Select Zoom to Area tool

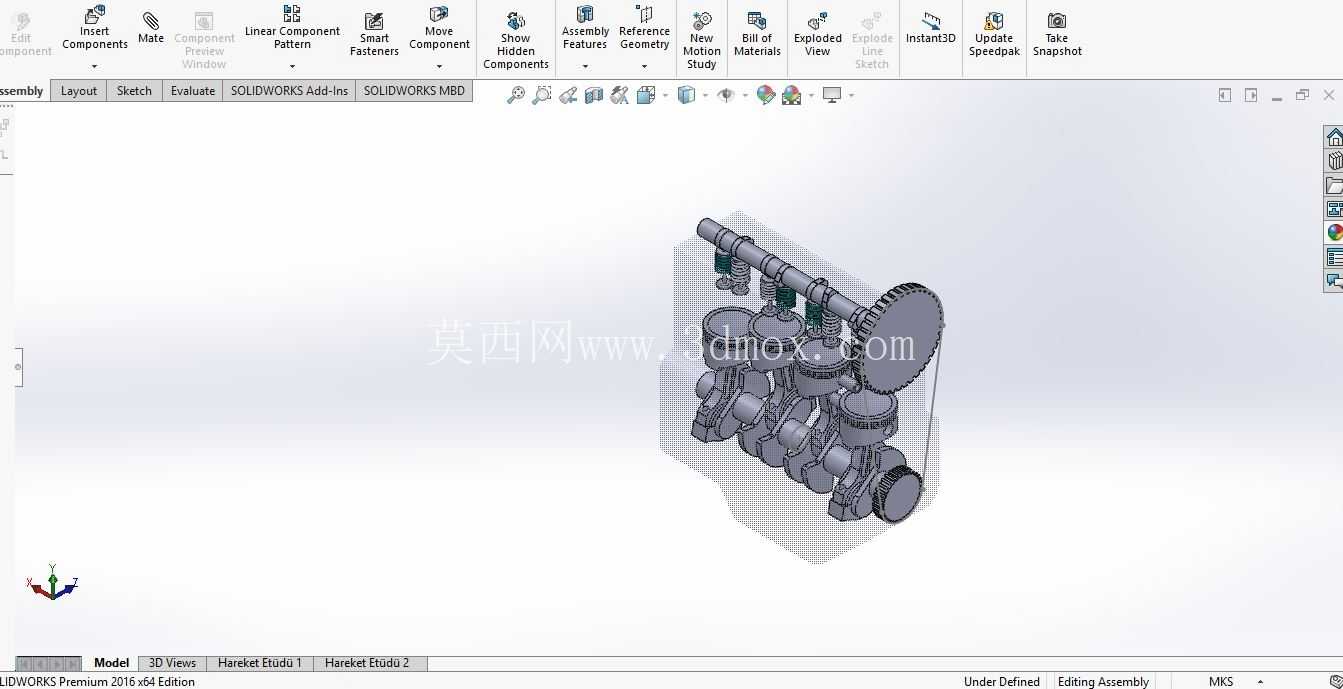click(x=542, y=95)
